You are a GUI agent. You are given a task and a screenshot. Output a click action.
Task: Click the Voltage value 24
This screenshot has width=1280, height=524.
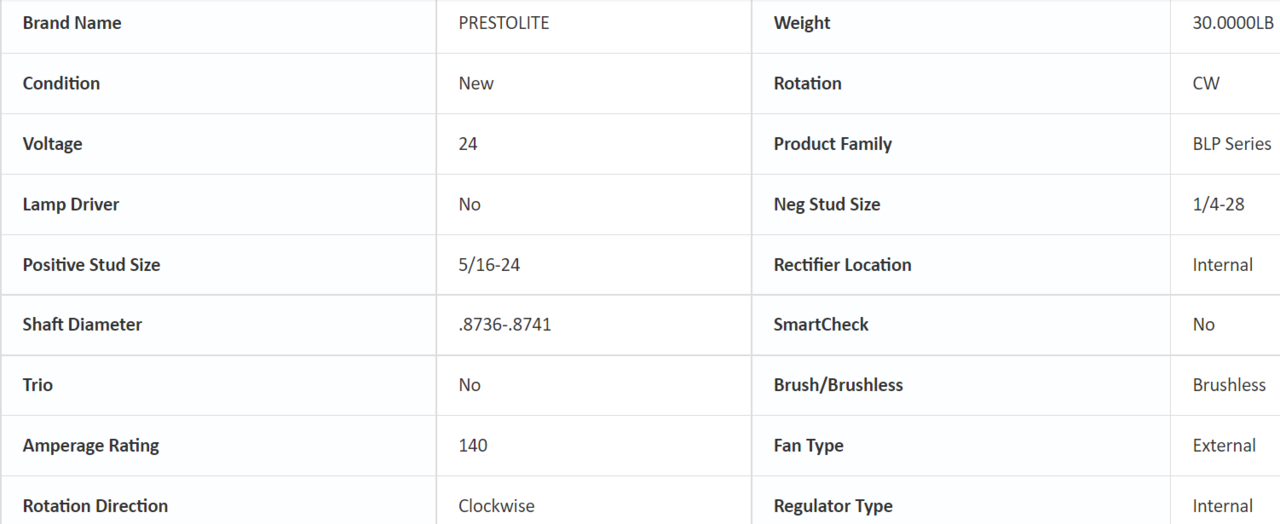click(x=468, y=144)
